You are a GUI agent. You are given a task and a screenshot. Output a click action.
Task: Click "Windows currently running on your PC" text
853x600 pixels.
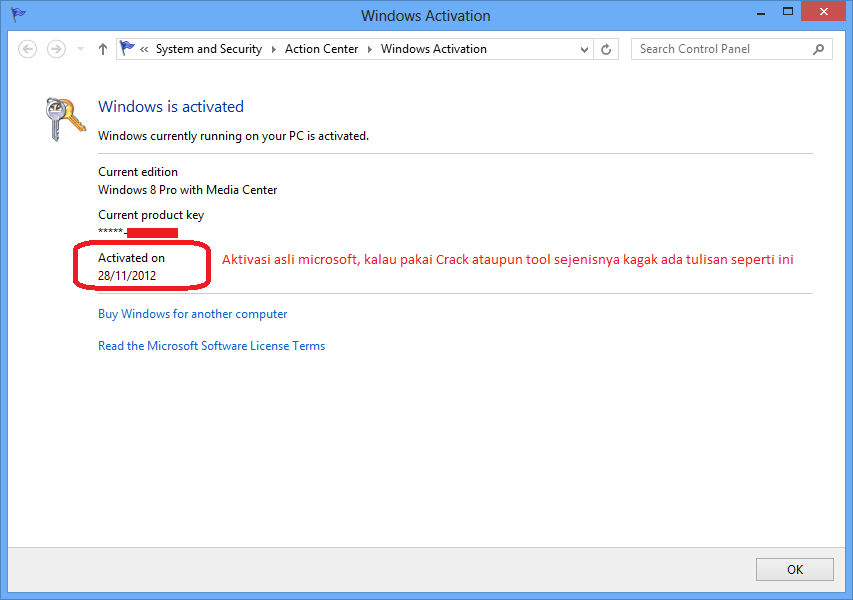click(x=201, y=136)
